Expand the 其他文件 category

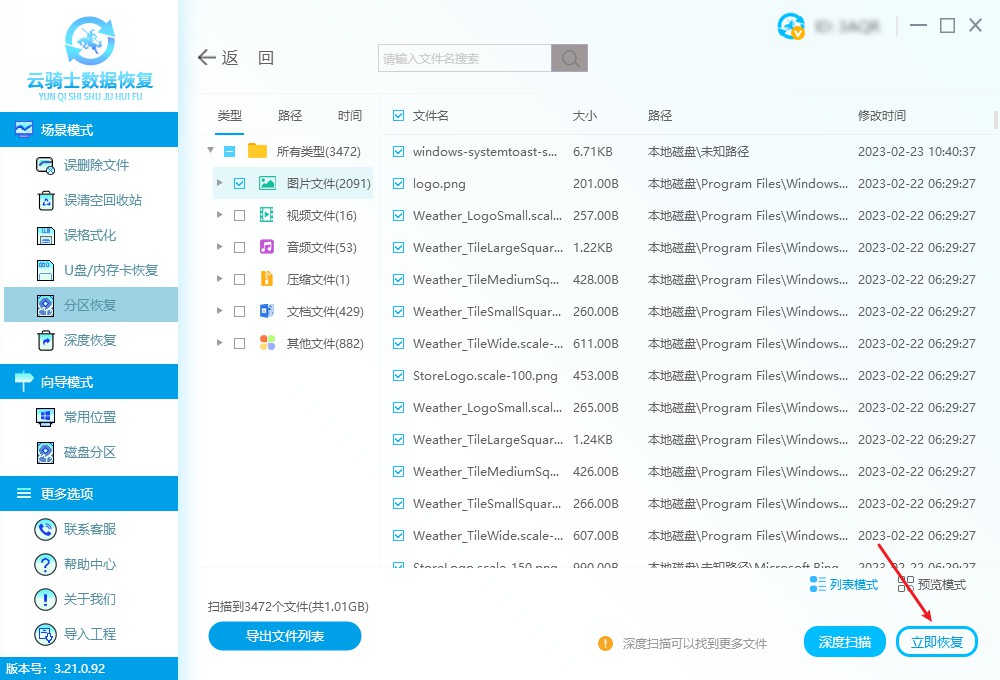pos(220,343)
